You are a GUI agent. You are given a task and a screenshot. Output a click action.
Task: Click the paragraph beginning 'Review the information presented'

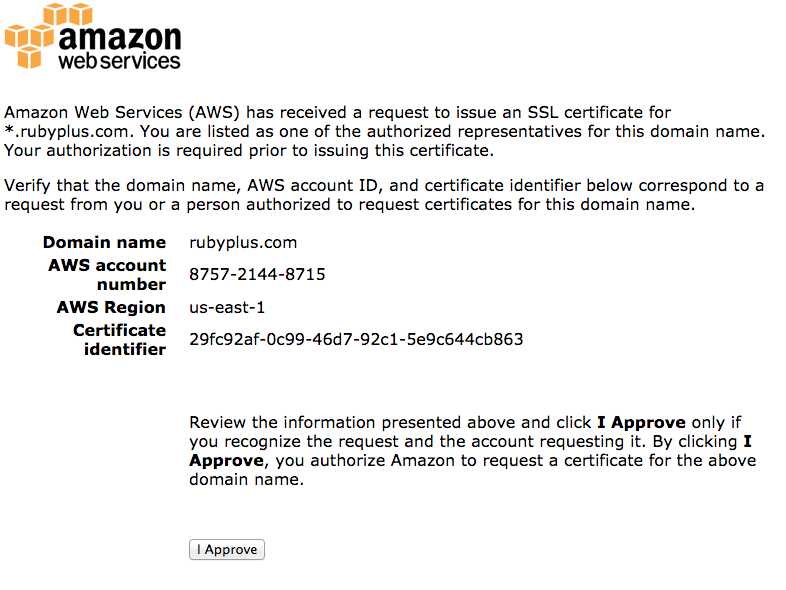(470, 450)
